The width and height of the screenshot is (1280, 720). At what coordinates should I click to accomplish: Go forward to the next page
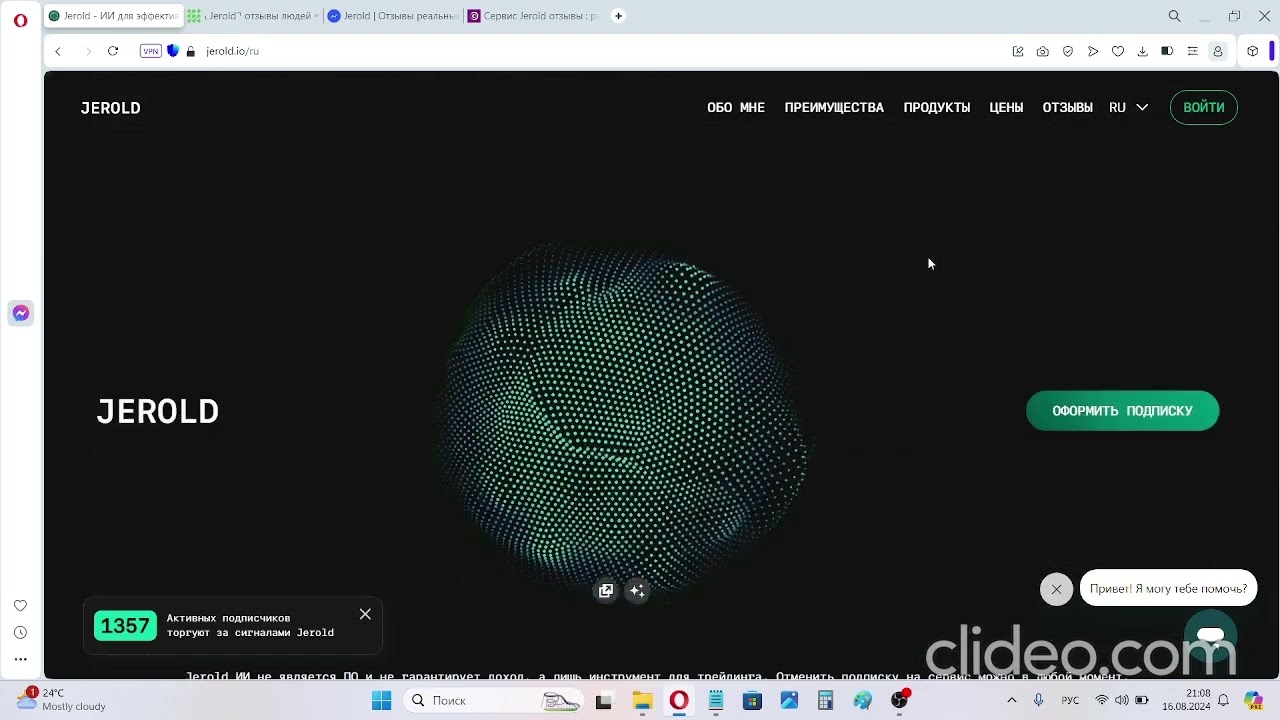pyautogui.click(x=88, y=51)
